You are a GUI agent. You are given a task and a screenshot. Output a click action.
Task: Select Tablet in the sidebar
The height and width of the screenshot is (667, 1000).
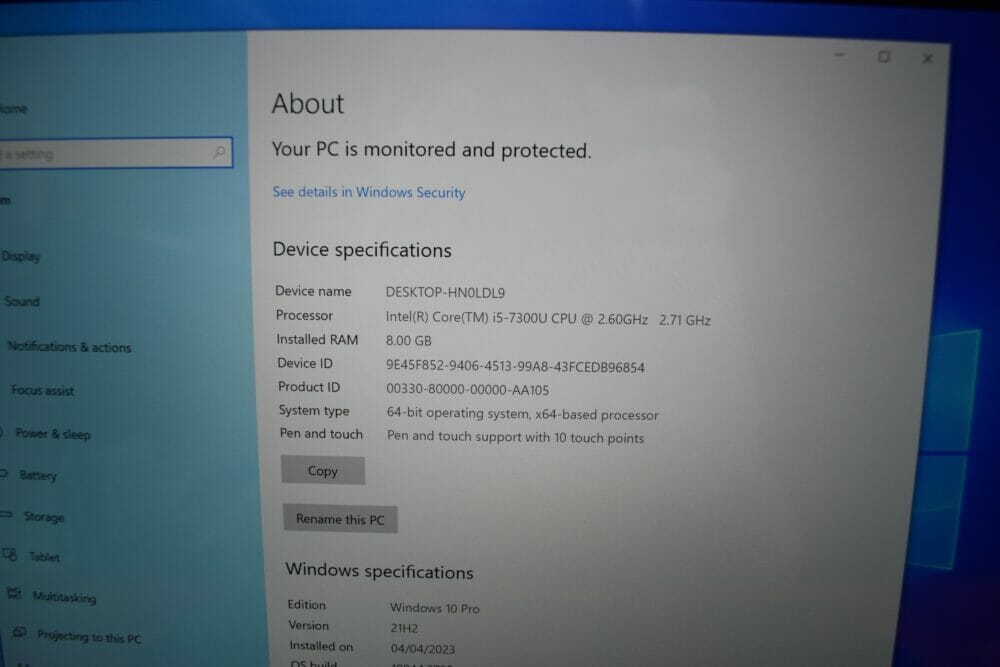click(x=45, y=557)
